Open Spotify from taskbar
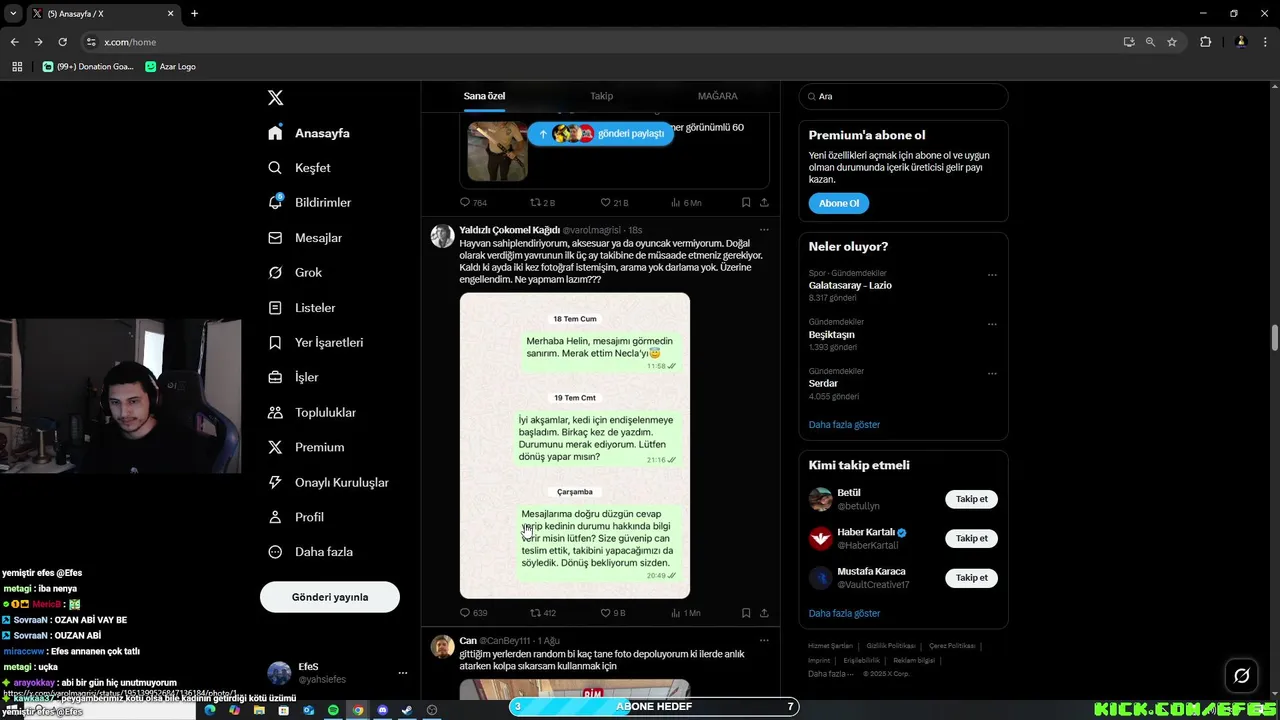Screen dimensions: 1280x720 click(x=334, y=710)
